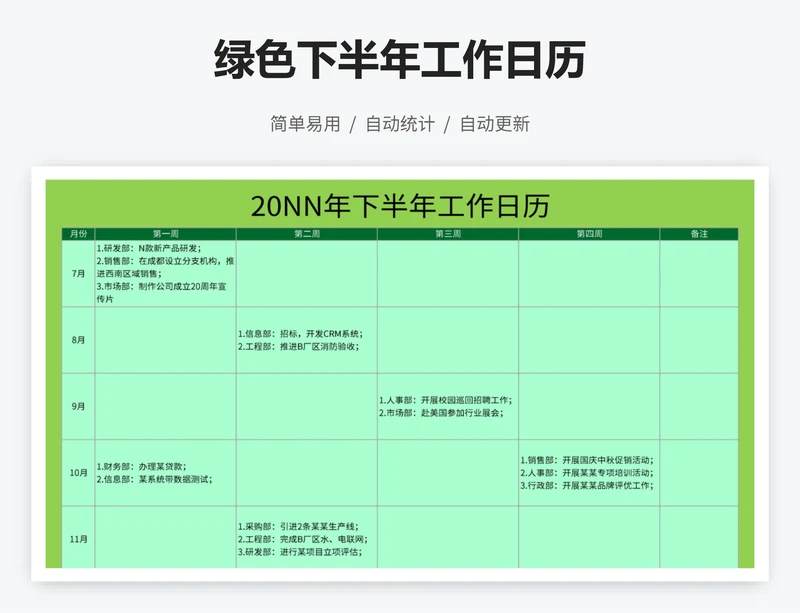Select the line 1.销售部：开展国庆中秋促销活动
Screen dimensions: 800x613
[x=587, y=460]
